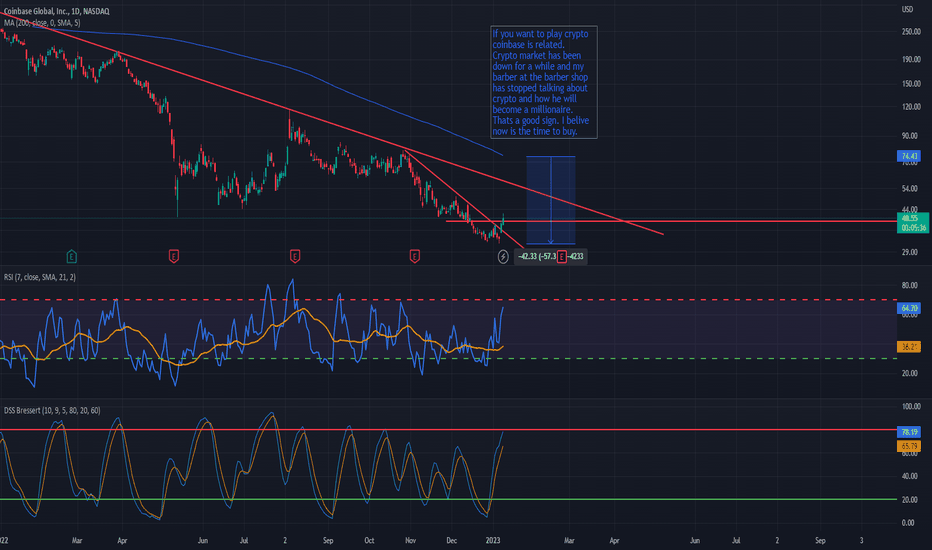This screenshot has width=932, height=550.
Task: Click the 80.00 RSI scale label
Action: [x=909, y=285]
